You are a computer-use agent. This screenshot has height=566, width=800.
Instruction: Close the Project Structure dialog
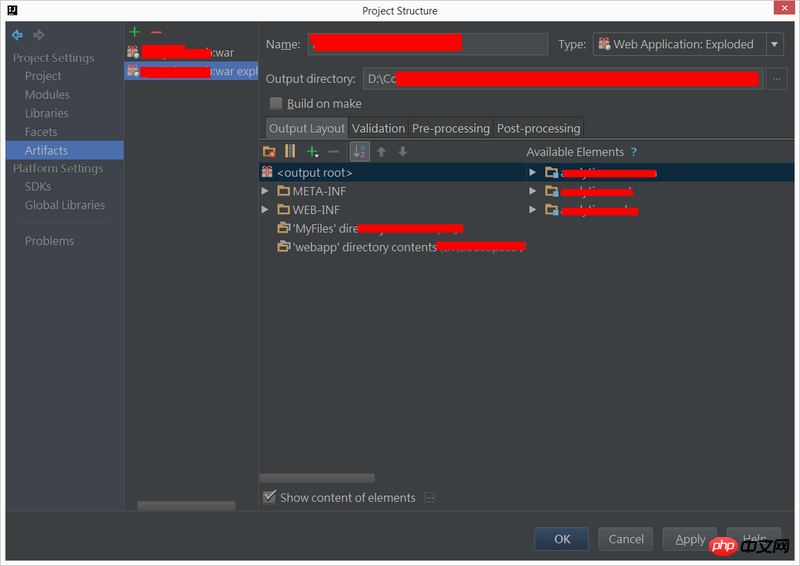click(x=784, y=8)
